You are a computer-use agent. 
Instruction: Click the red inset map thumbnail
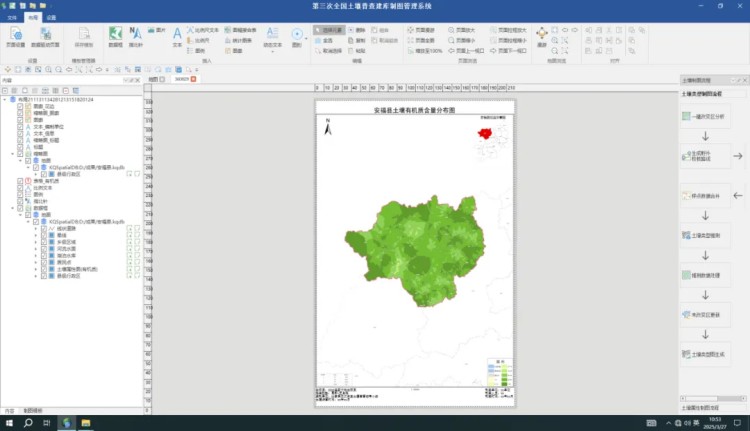click(488, 141)
